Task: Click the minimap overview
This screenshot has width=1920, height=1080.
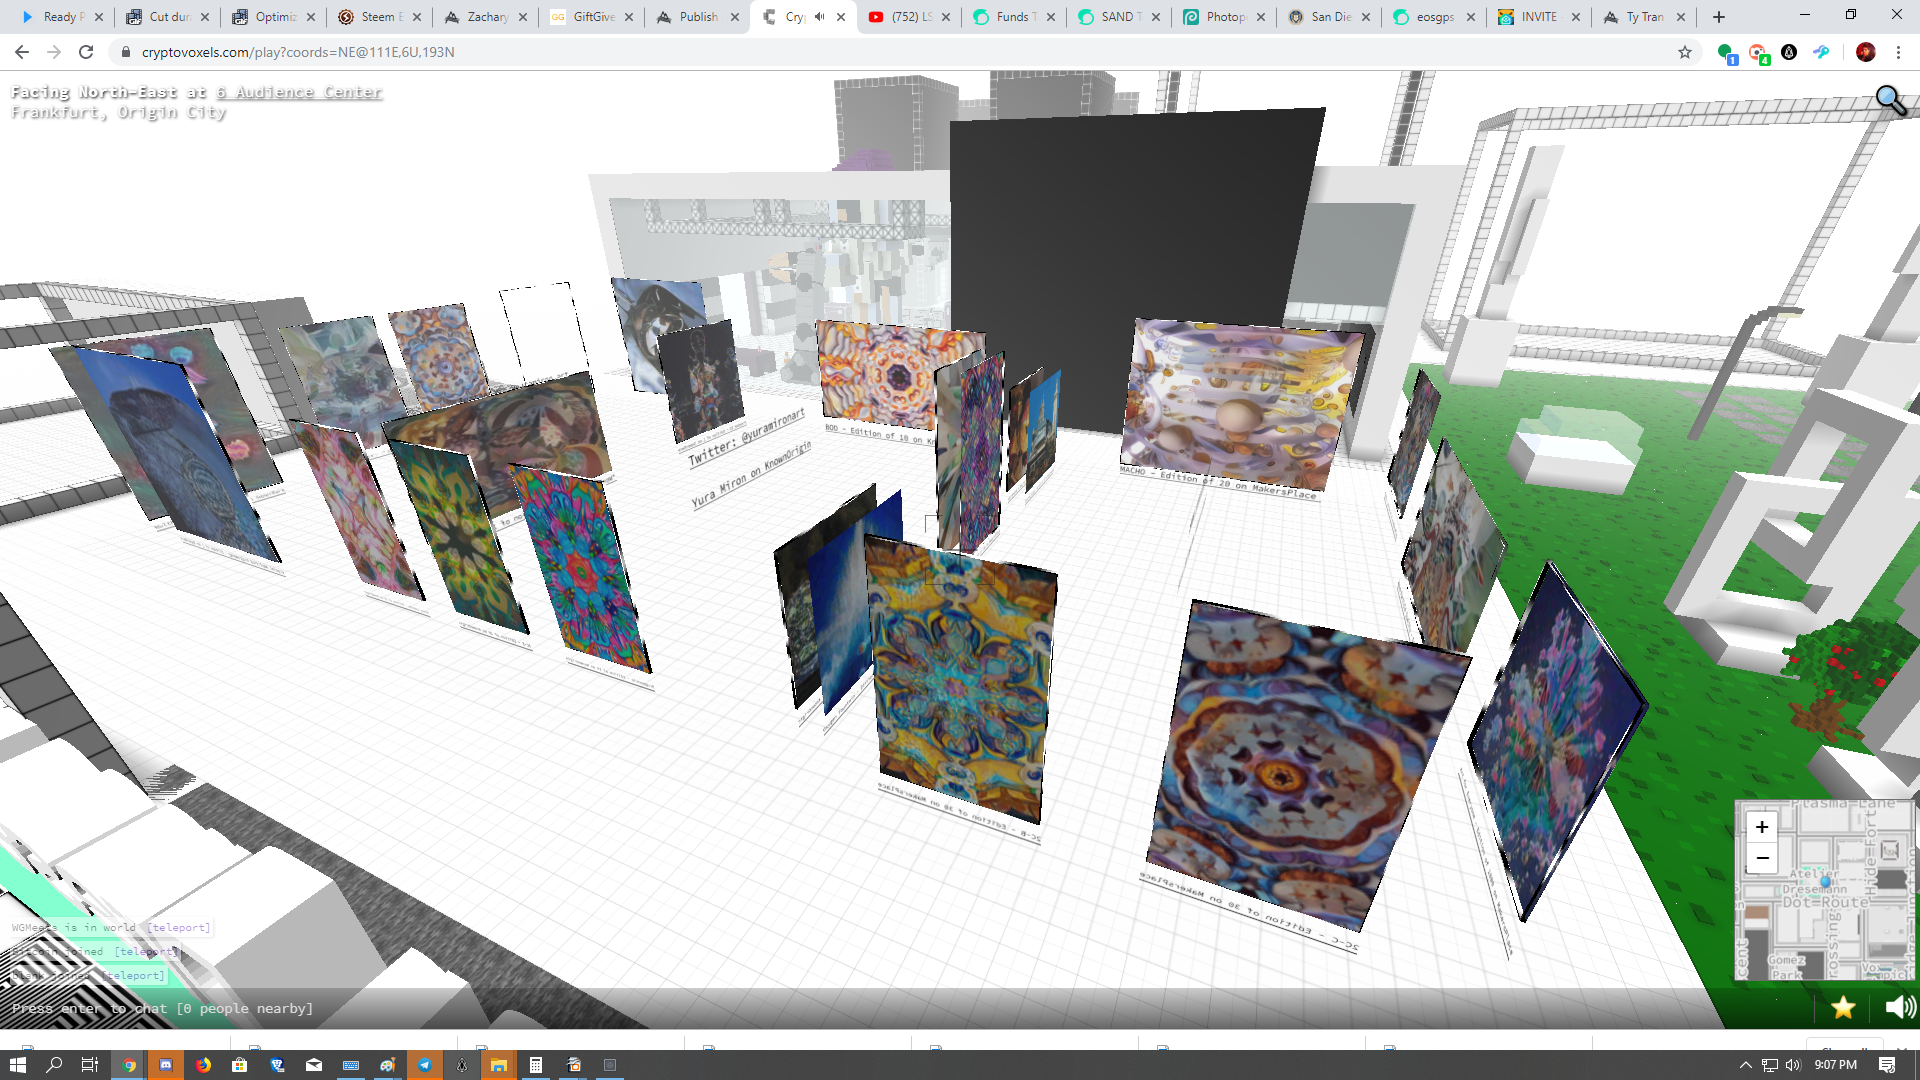Action: (x=1825, y=890)
